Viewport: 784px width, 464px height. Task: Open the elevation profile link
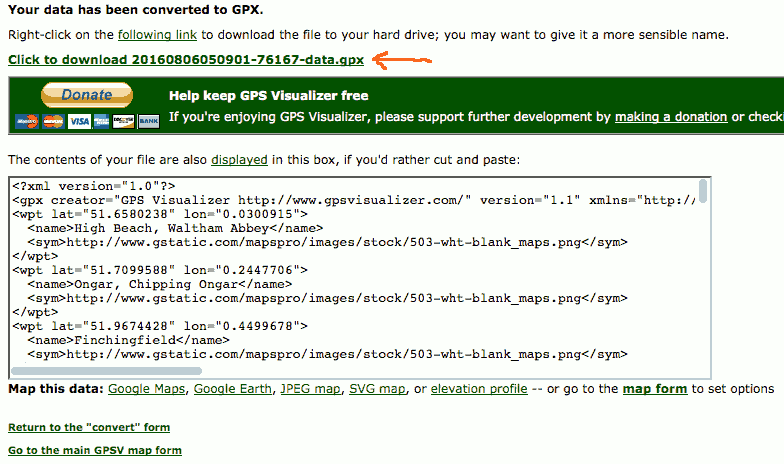tap(479, 389)
